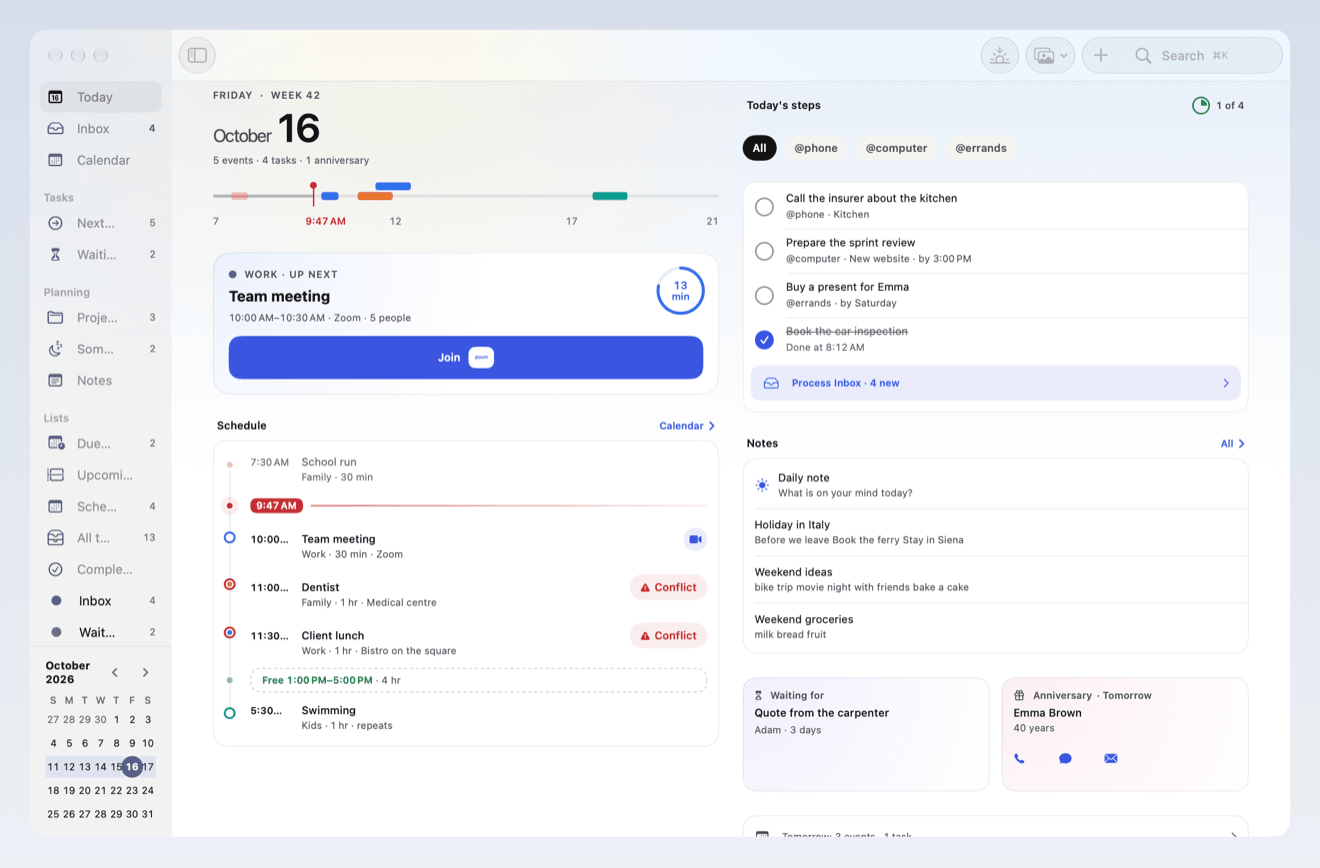Check off Buy a present for Emma
The image size is (1320, 868).
[x=764, y=295]
